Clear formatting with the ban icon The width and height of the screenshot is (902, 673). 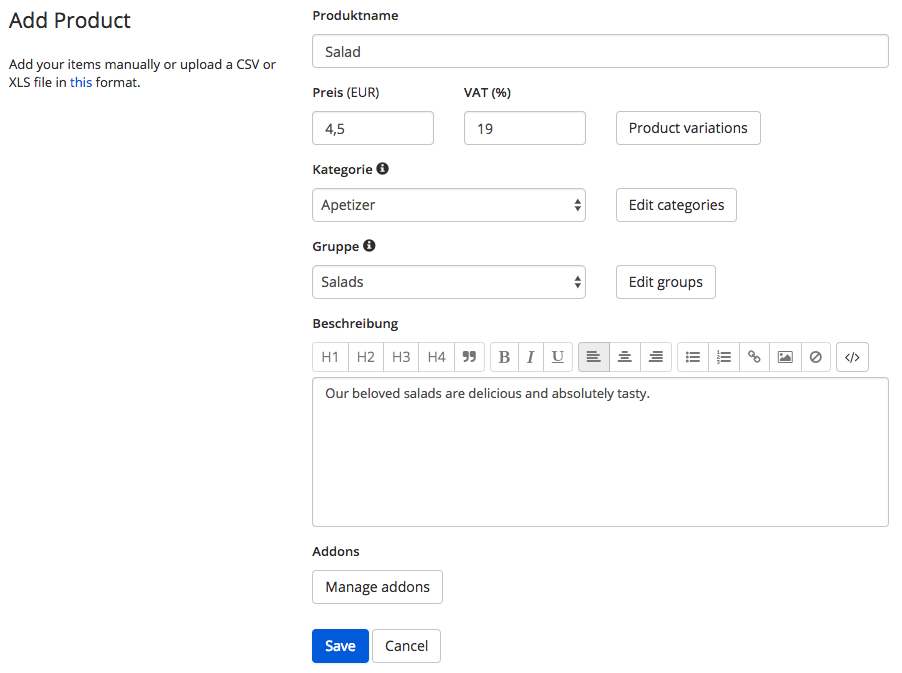[x=816, y=357]
